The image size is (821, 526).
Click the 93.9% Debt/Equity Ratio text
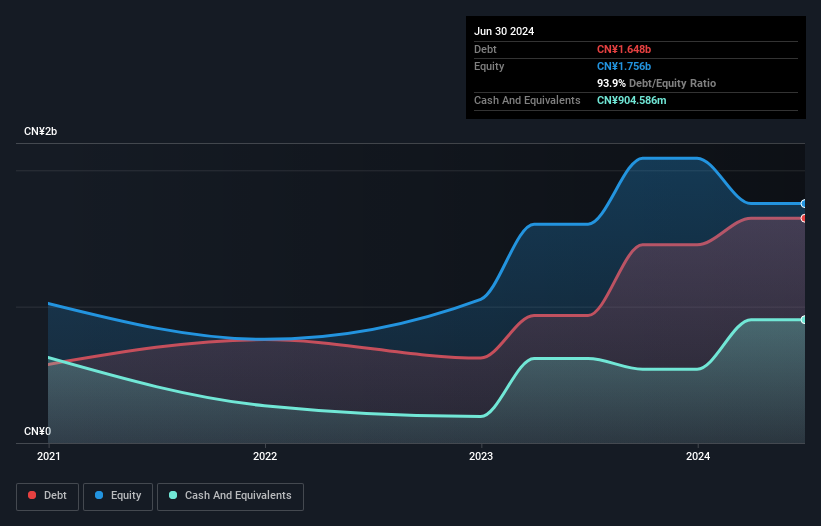[656, 83]
